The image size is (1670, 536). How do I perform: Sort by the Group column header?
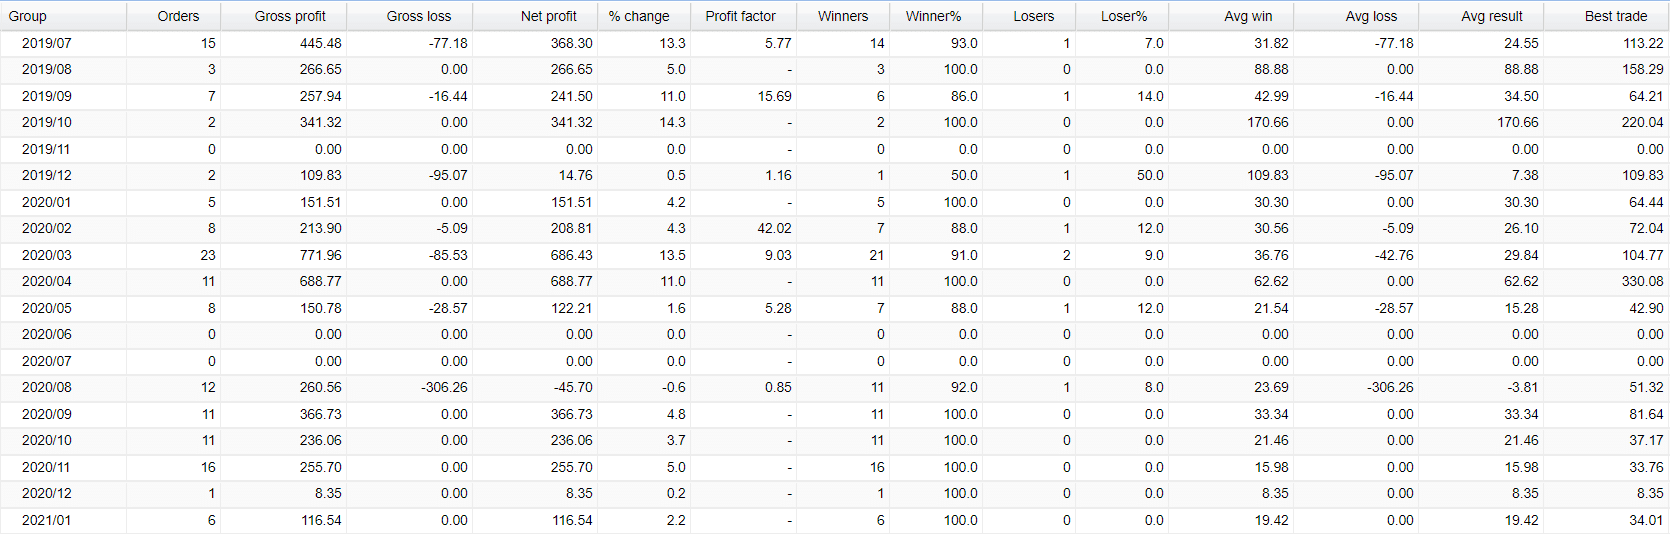tap(63, 16)
